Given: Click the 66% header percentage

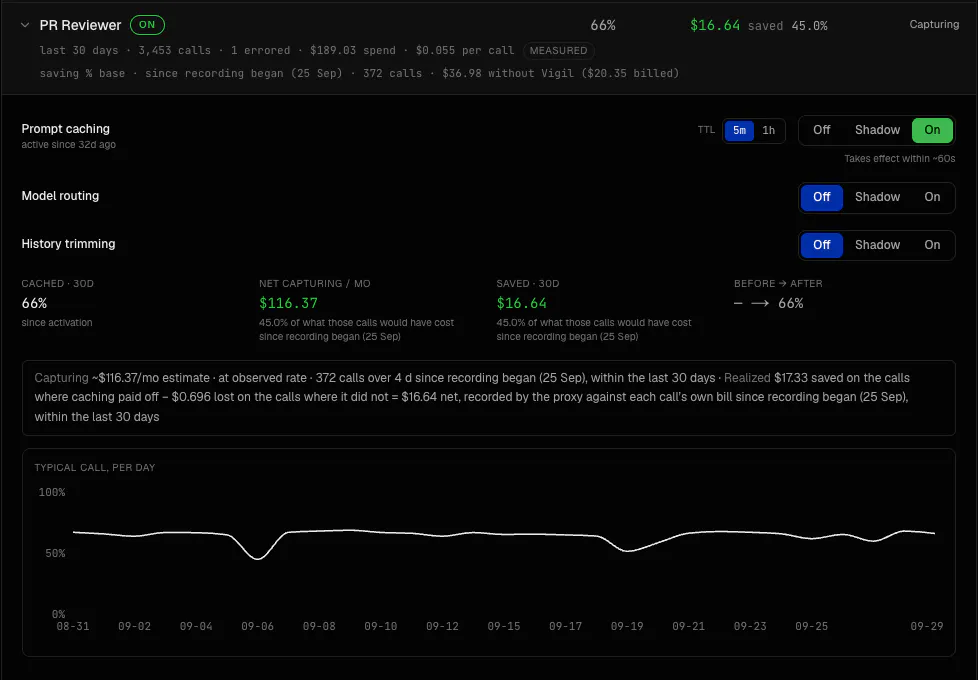Looking at the screenshot, I should pyautogui.click(x=603, y=26).
